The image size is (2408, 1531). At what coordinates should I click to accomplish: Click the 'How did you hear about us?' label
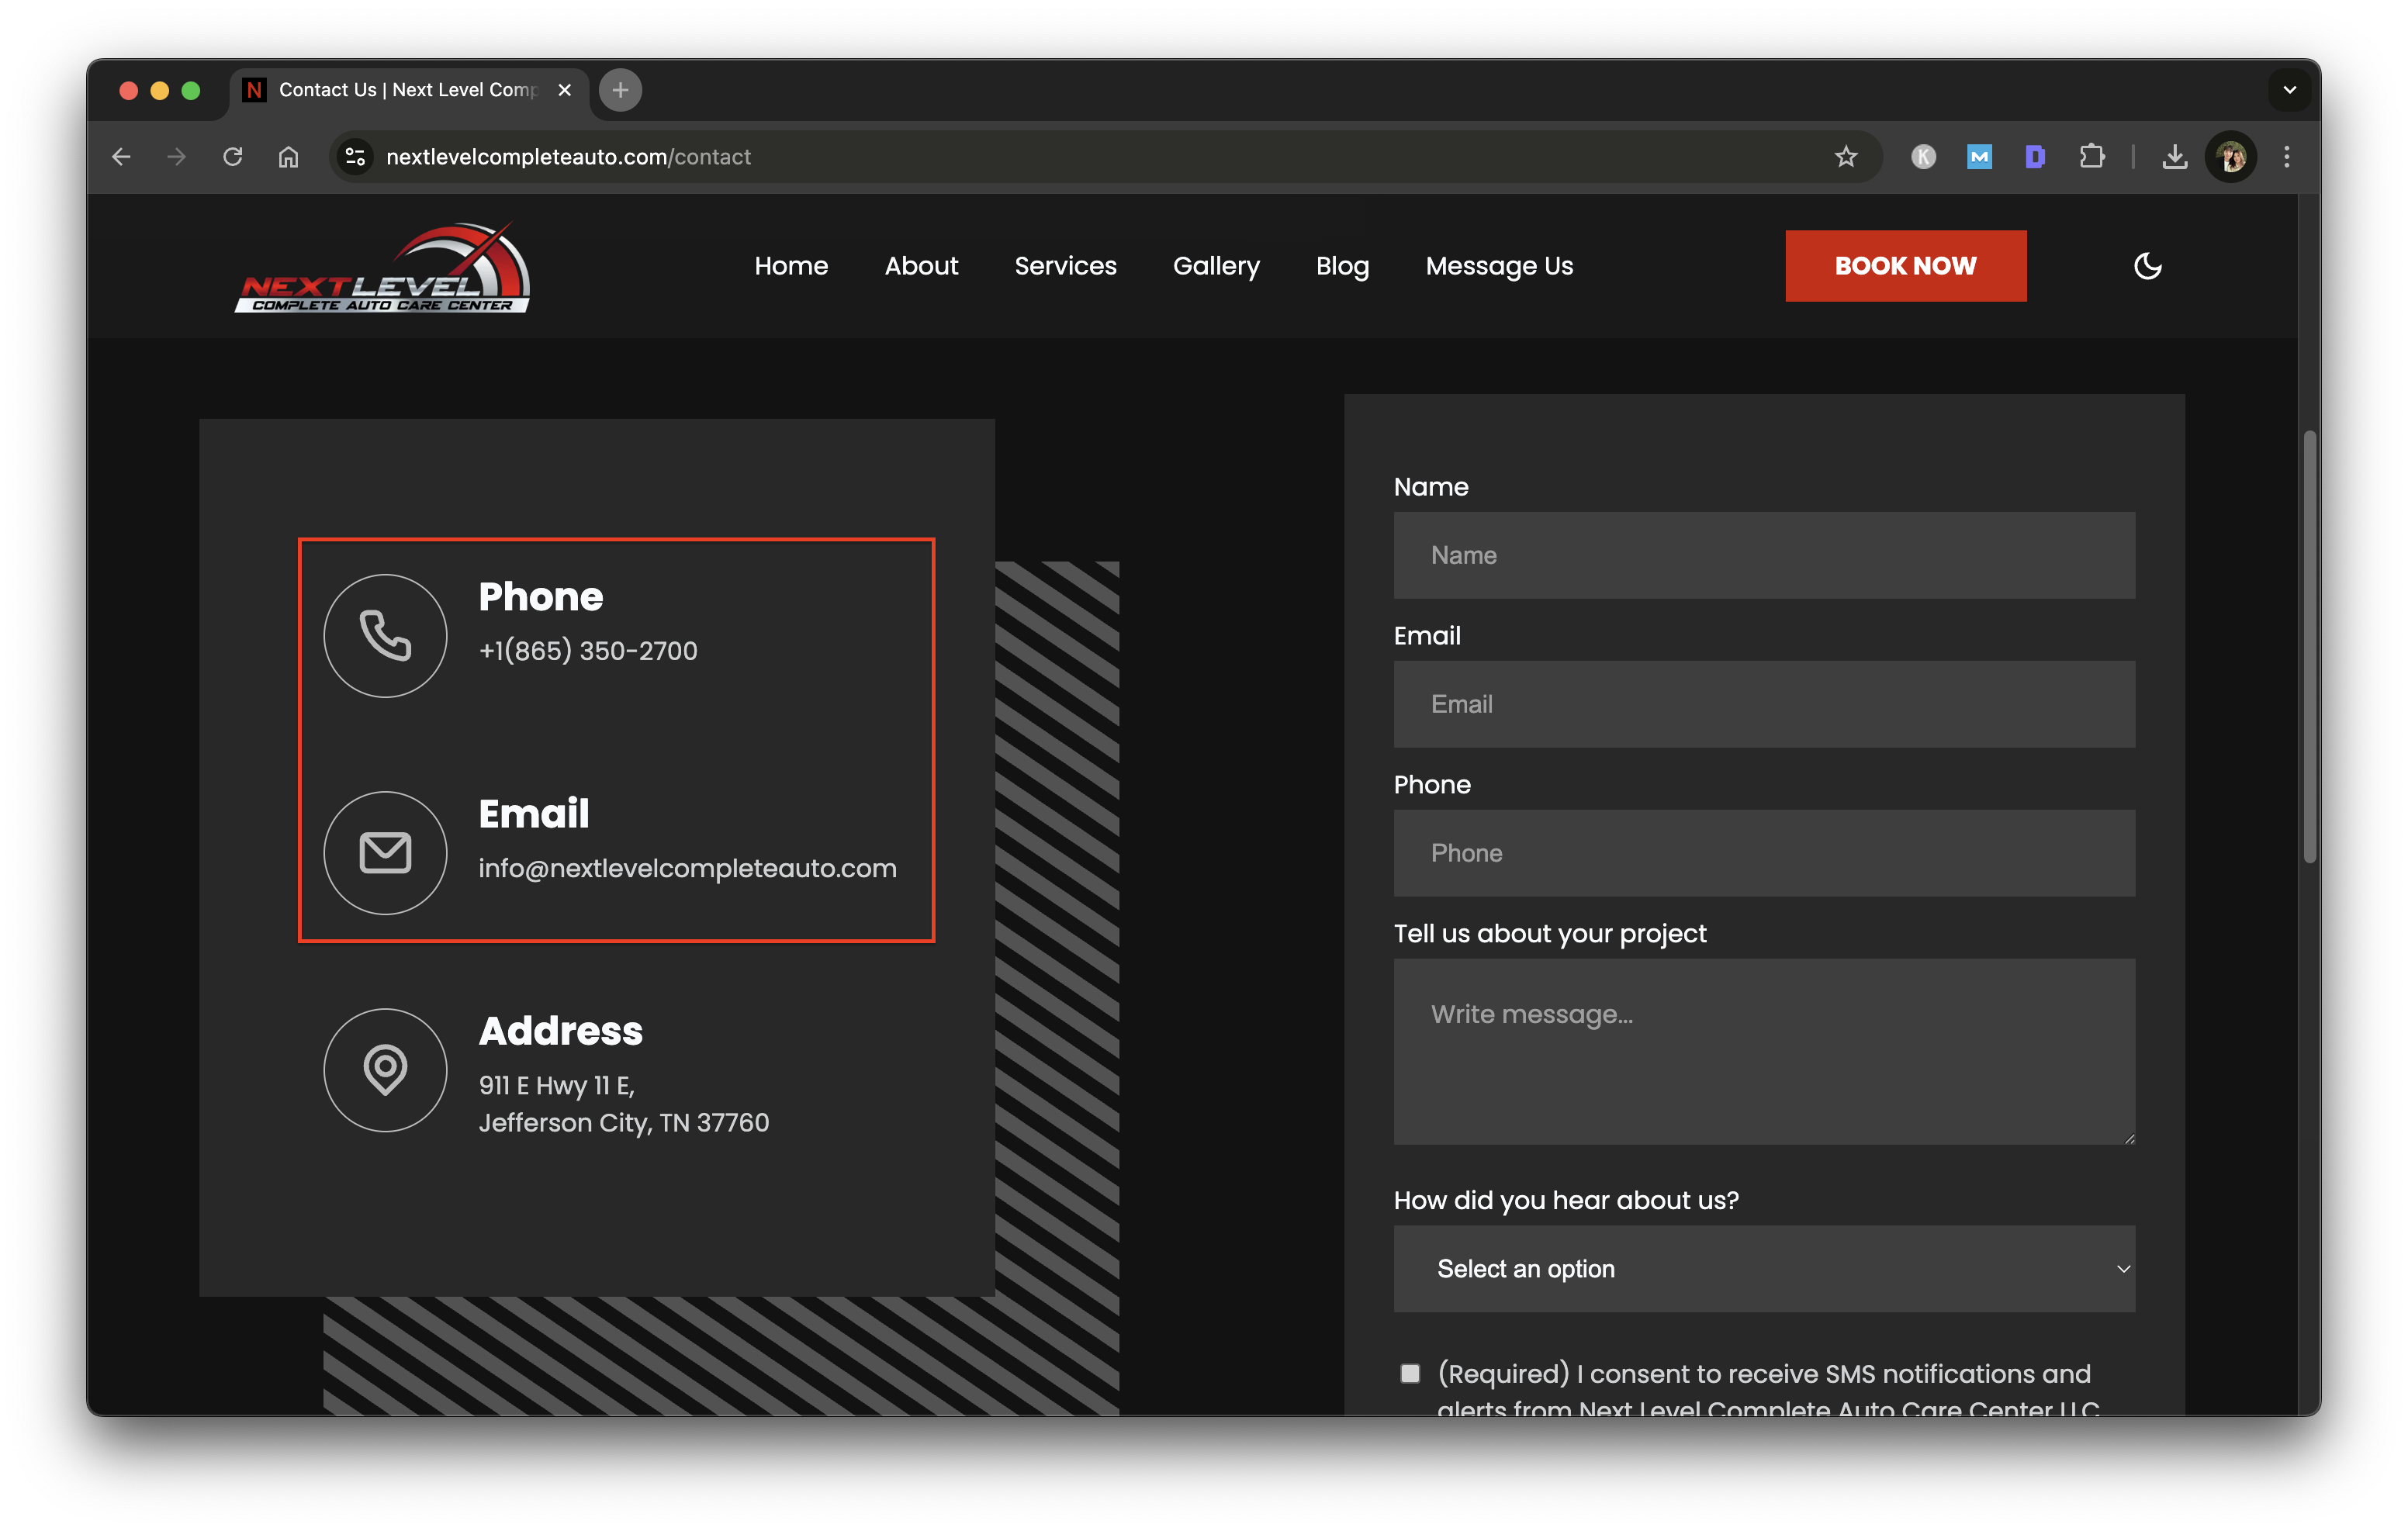(x=1566, y=1200)
